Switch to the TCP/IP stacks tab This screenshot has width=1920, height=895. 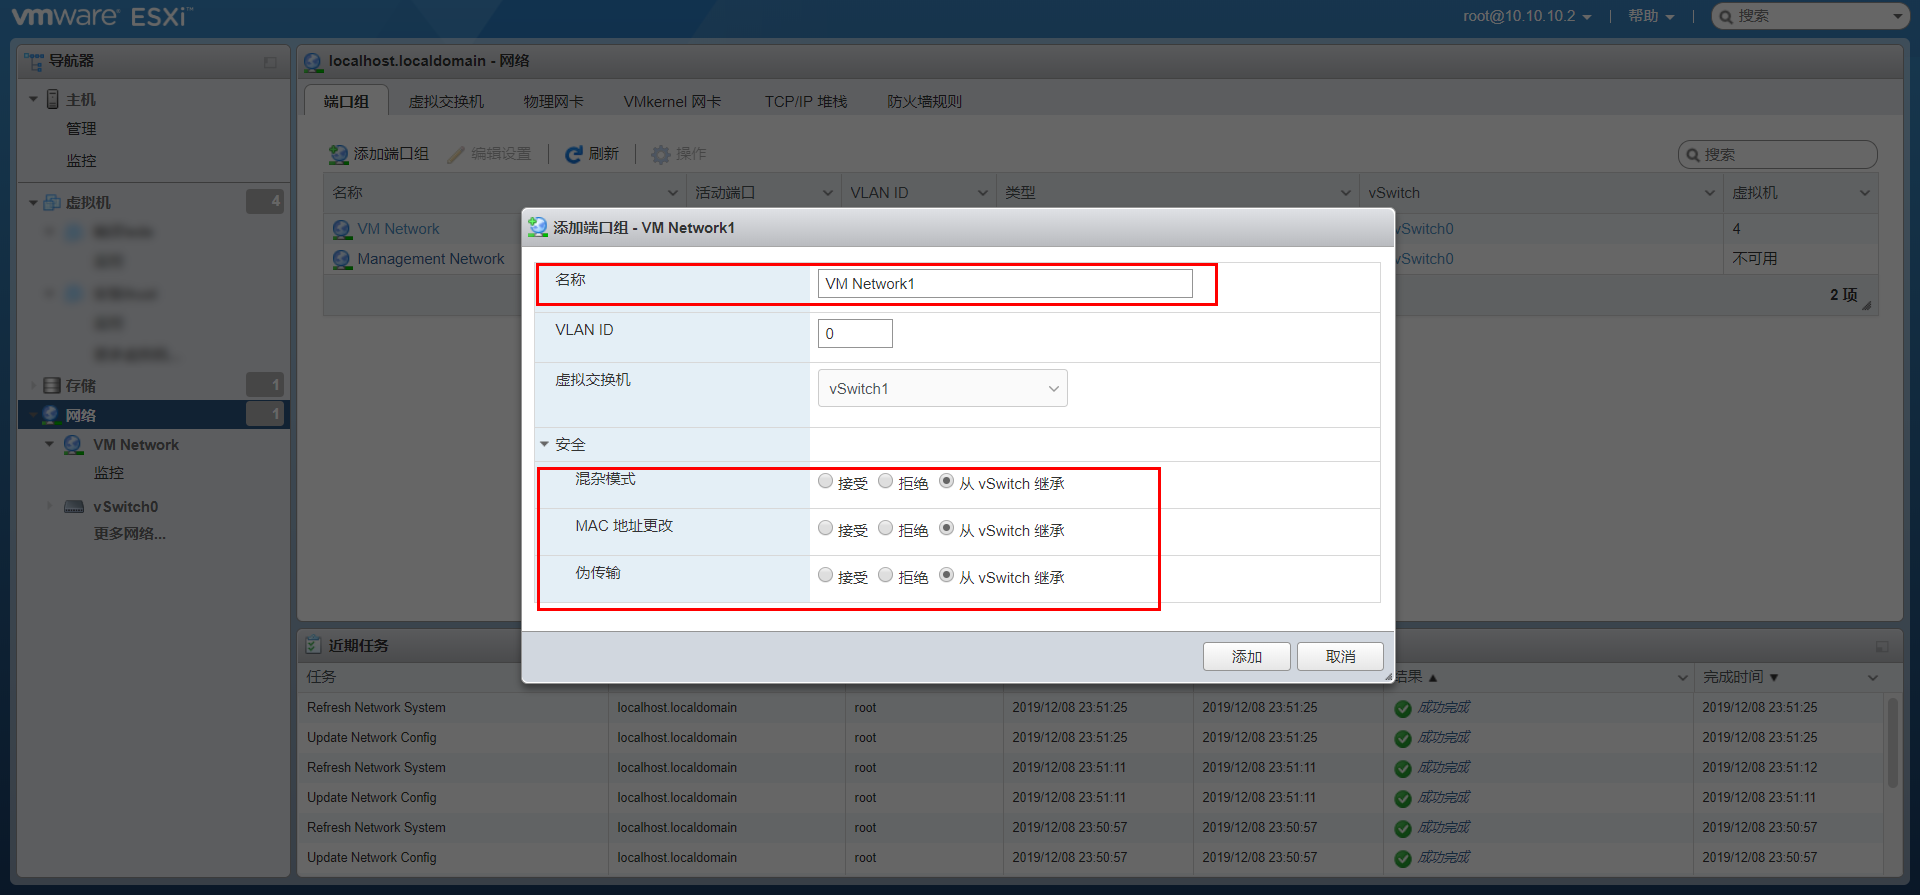click(806, 102)
